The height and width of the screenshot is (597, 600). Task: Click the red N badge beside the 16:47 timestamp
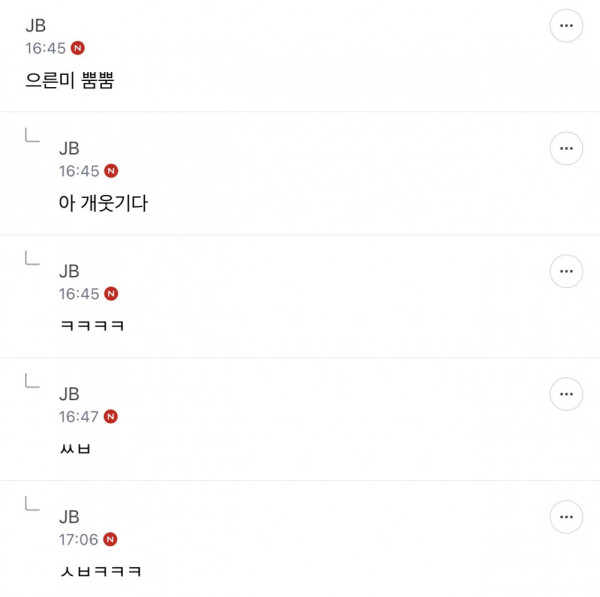pos(111,416)
